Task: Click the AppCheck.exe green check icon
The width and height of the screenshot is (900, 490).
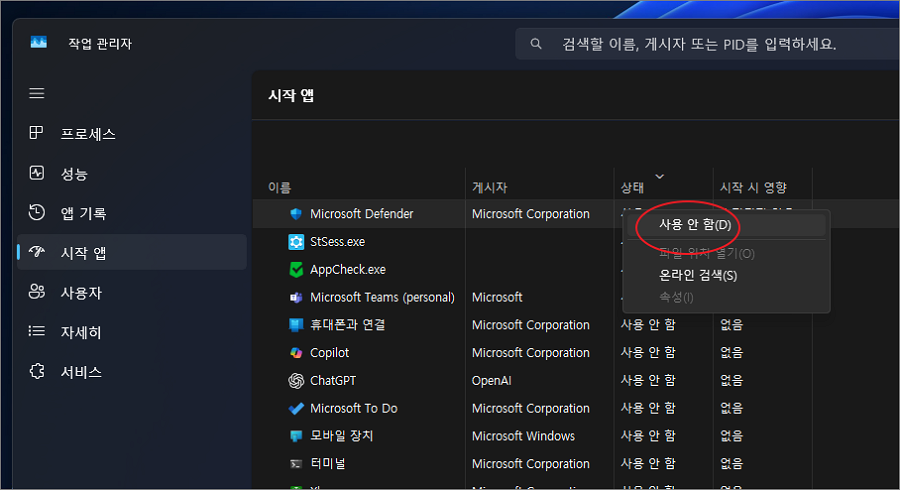Action: tap(296, 270)
